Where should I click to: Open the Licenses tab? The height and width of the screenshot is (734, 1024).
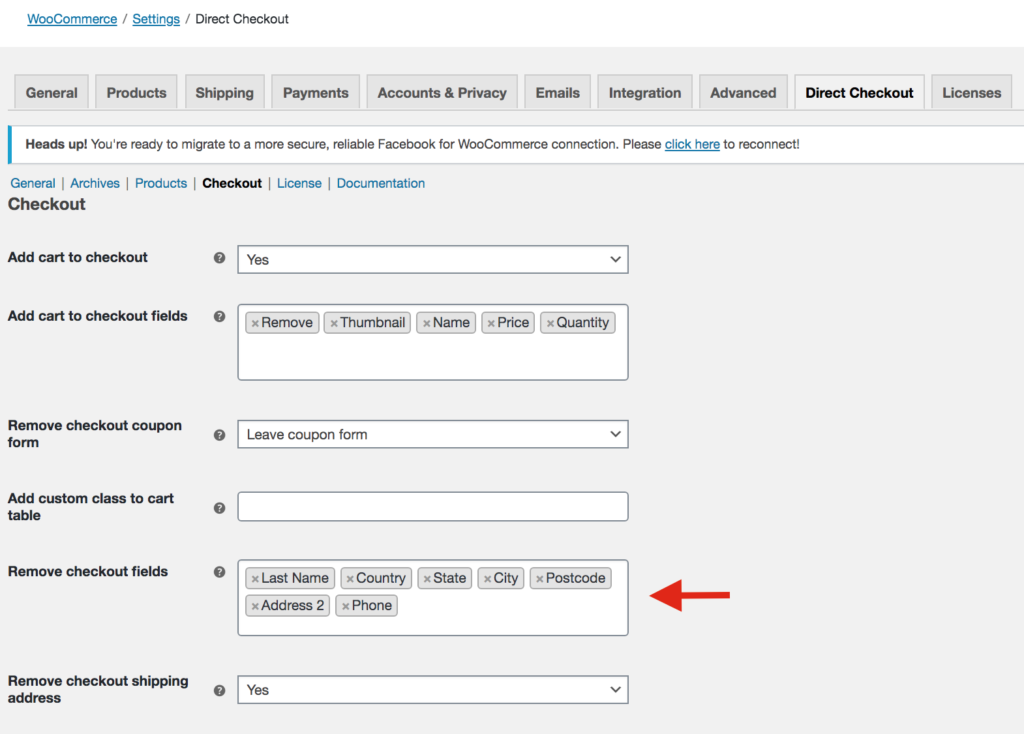(x=972, y=93)
